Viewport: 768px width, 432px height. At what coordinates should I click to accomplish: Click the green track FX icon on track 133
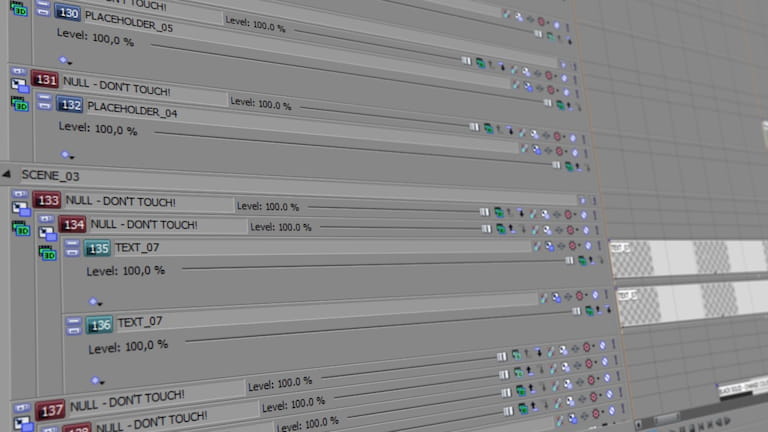coord(497,212)
